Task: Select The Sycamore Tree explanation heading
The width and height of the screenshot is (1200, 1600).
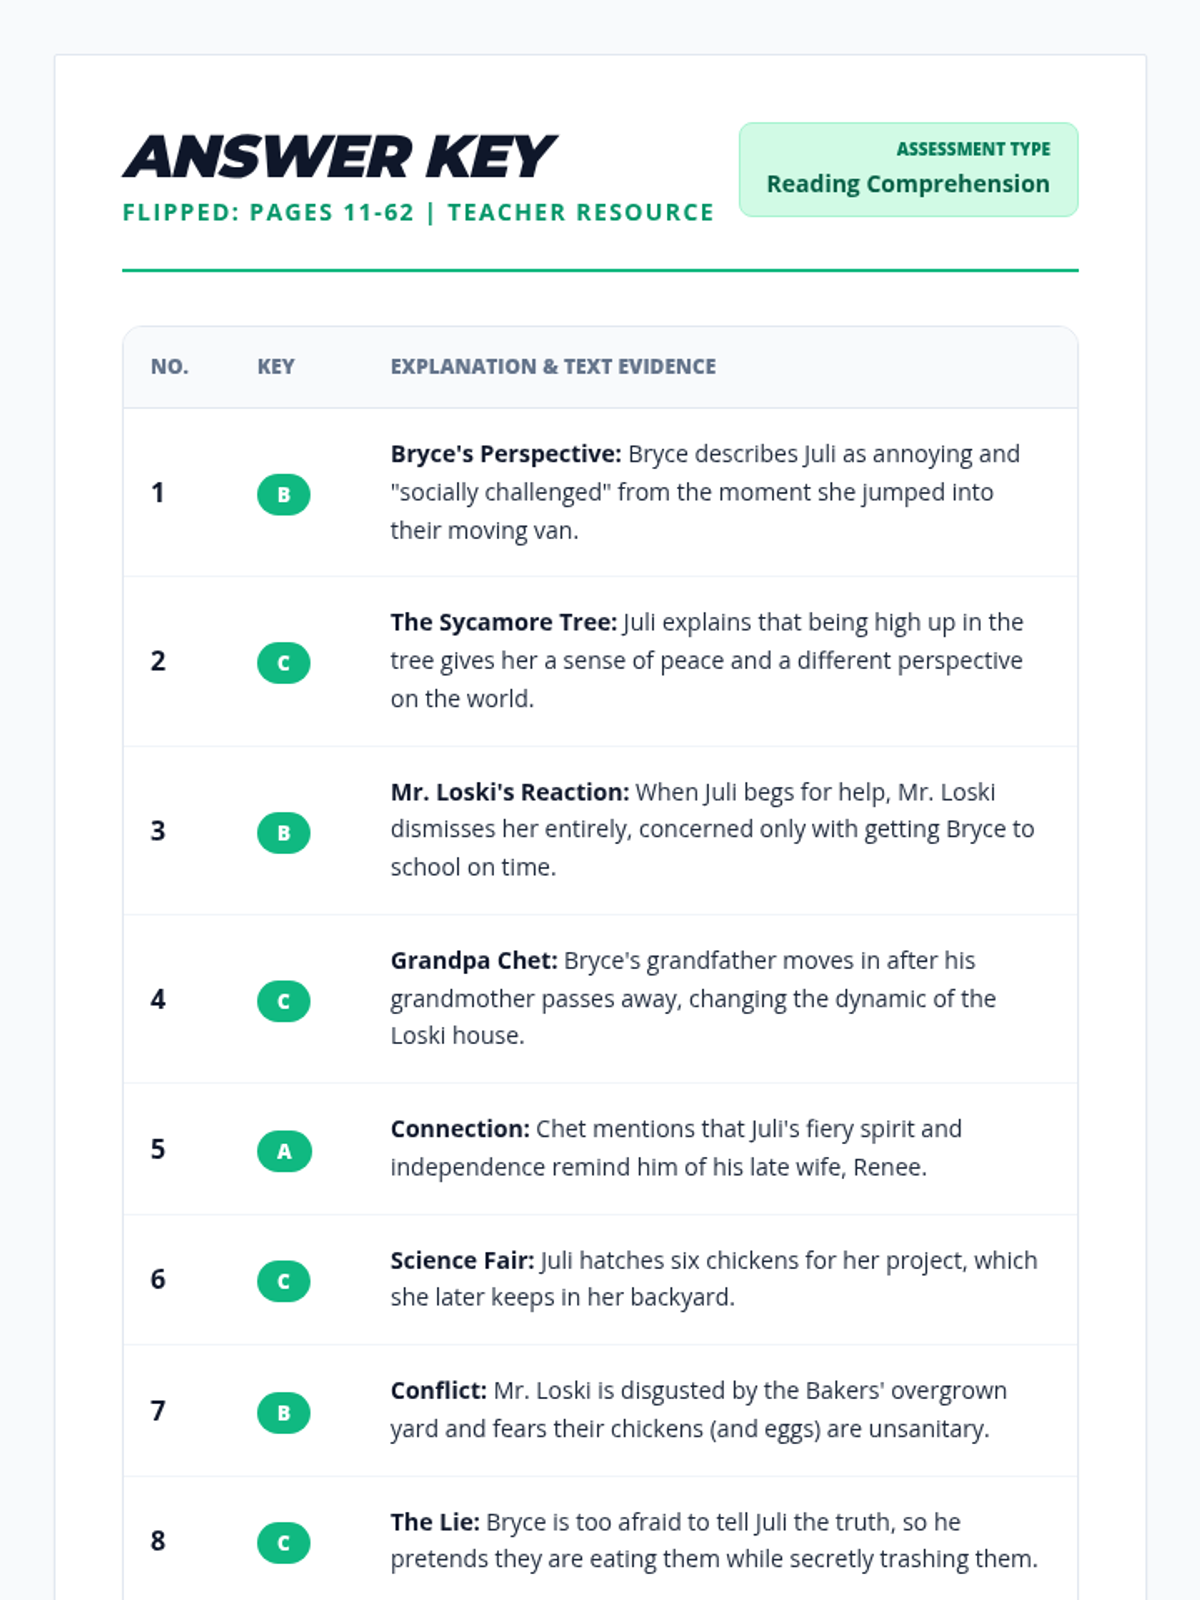Action: [x=504, y=622]
